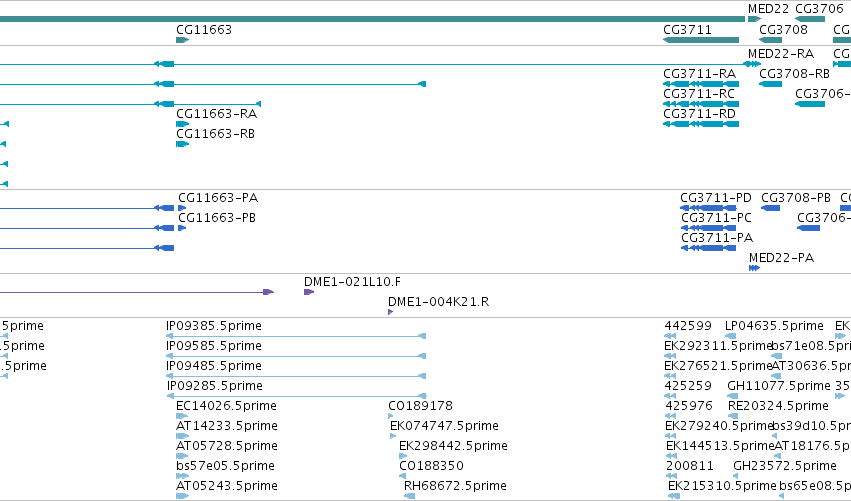This screenshot has height=501, width=851.
Task: Select EST IP09585.5prime
Action: click(x=213, y=346)
